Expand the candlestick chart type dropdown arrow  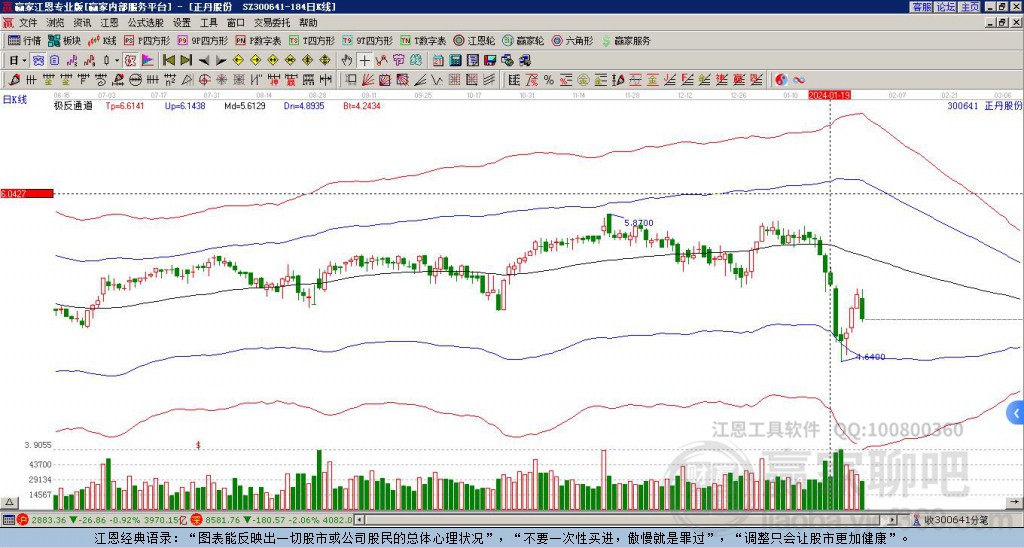pos(117,60)
